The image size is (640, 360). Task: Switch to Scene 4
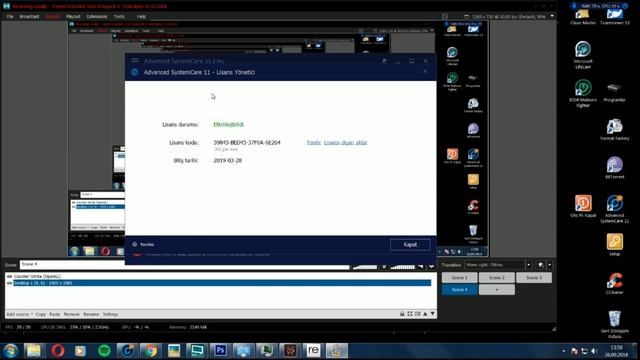459,290
